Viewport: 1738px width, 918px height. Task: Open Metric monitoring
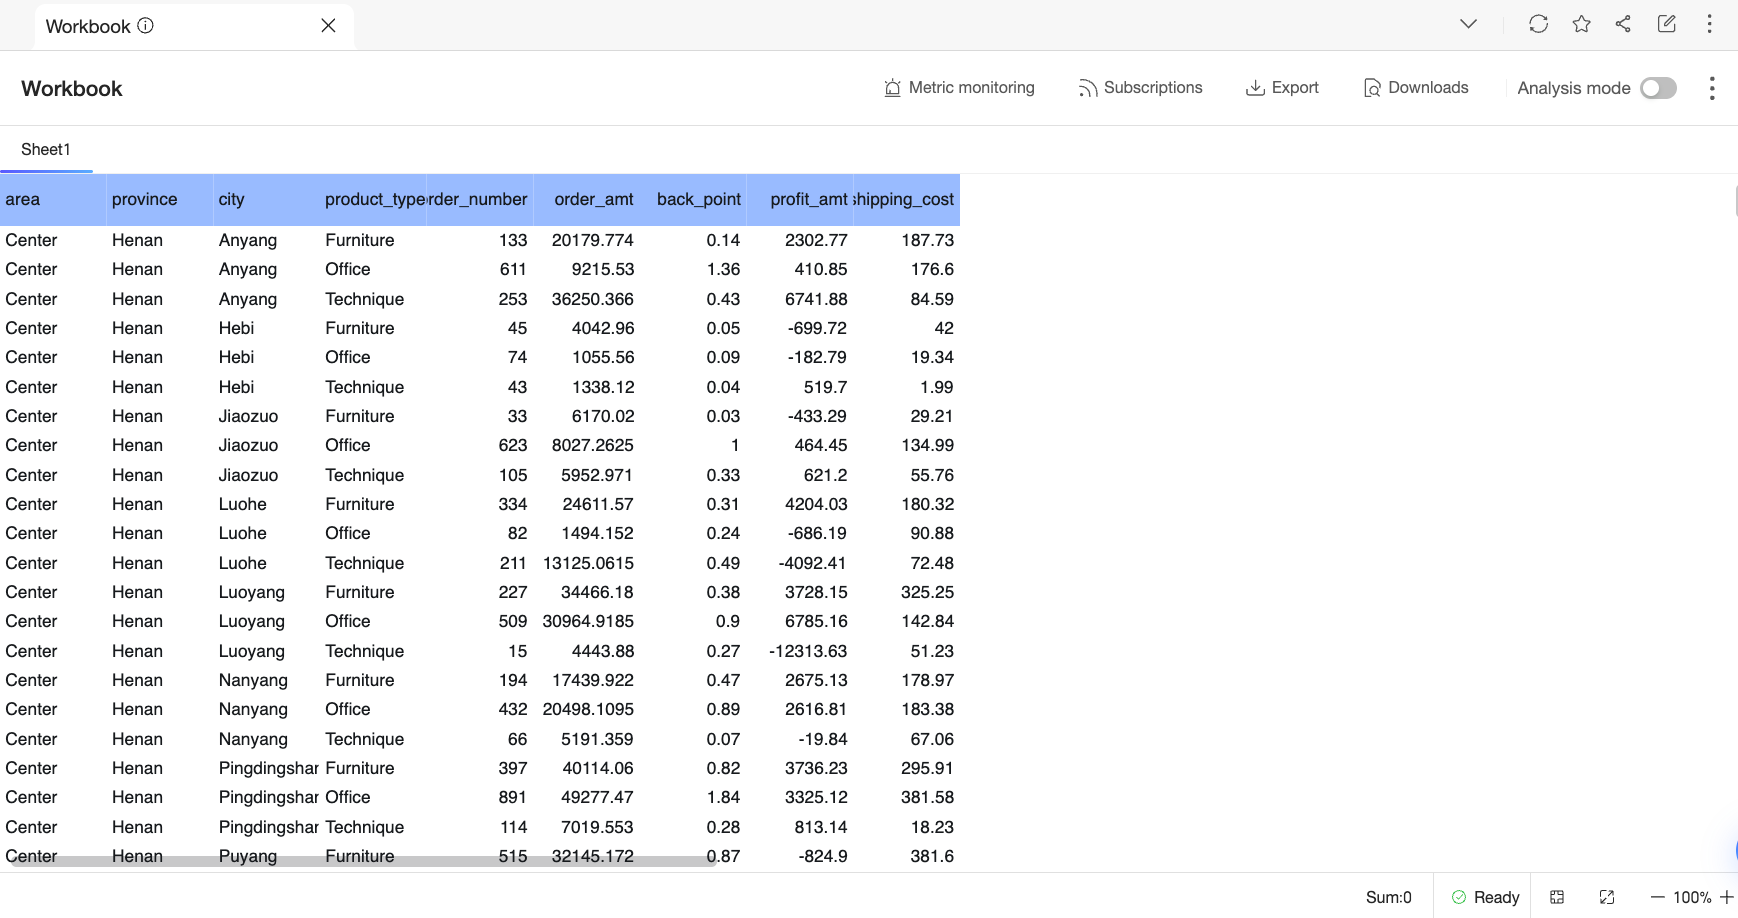click(959, 88)
